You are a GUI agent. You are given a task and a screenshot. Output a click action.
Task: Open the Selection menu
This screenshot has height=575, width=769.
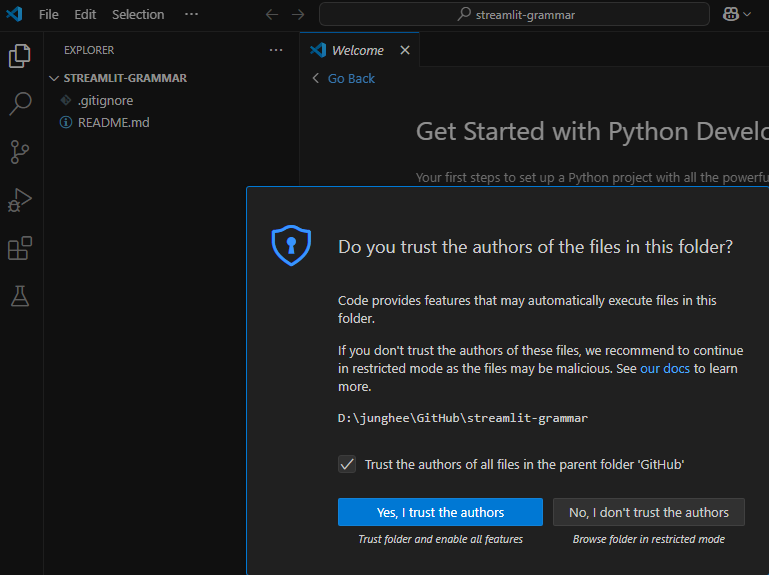[x=138, y=15]
